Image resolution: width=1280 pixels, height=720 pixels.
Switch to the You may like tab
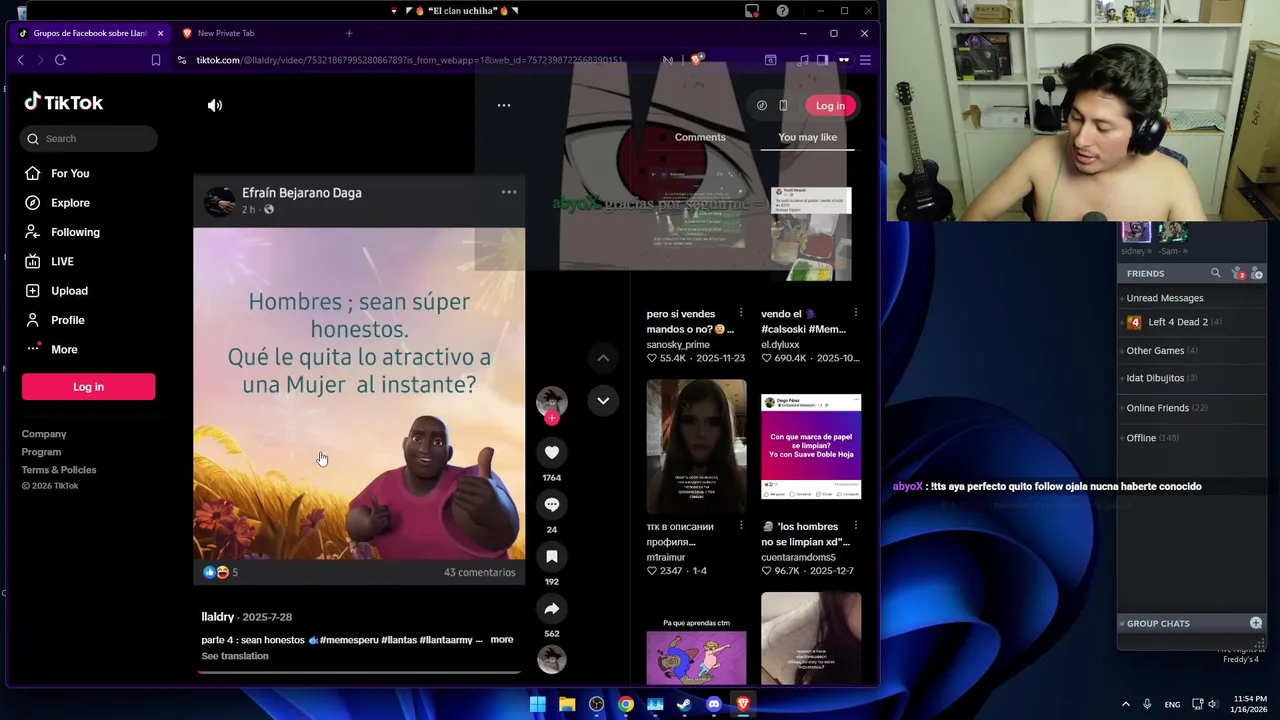click(807, 137)
